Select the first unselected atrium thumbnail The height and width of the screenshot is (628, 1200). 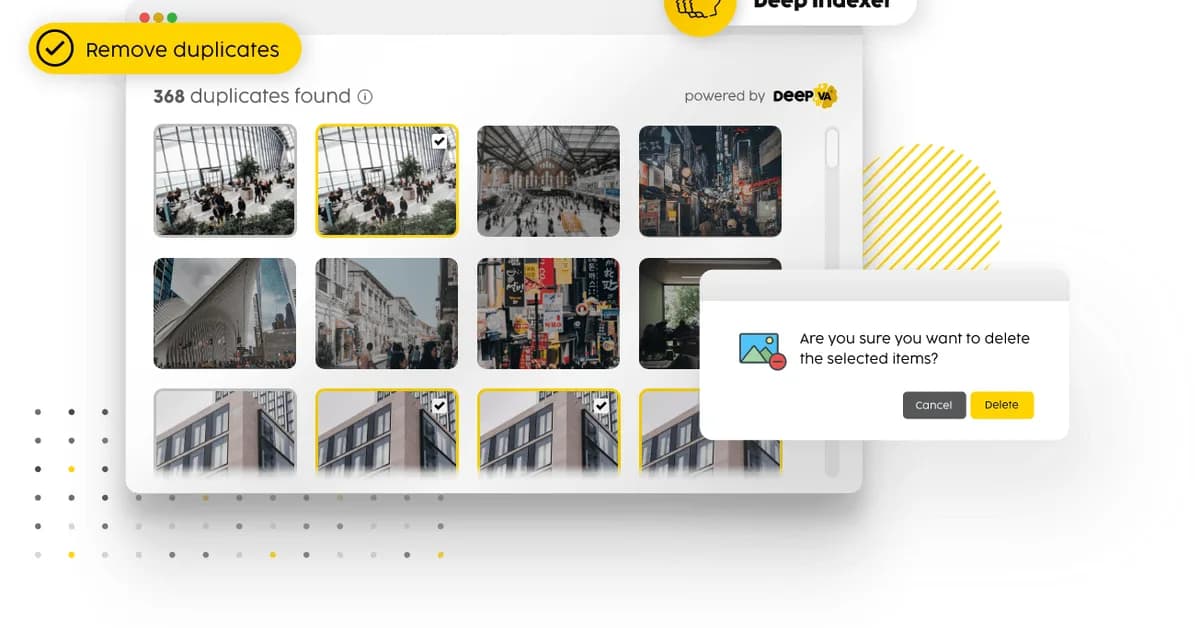pyautogui.click(x=225, y=181)
